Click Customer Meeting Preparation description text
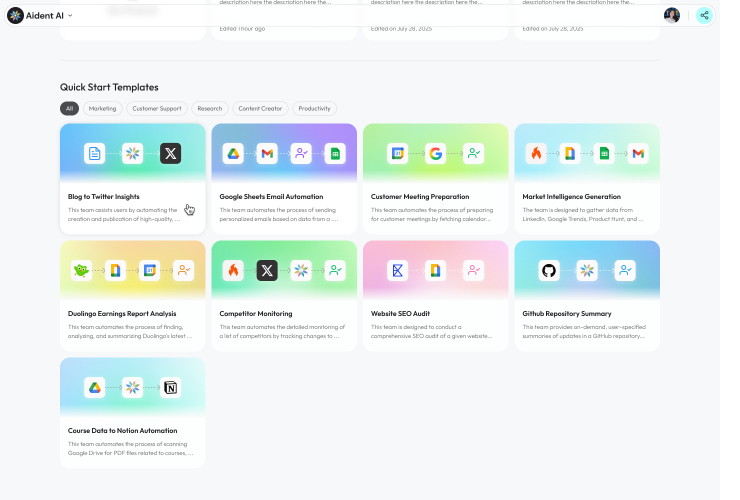 [x=432, y=215]
